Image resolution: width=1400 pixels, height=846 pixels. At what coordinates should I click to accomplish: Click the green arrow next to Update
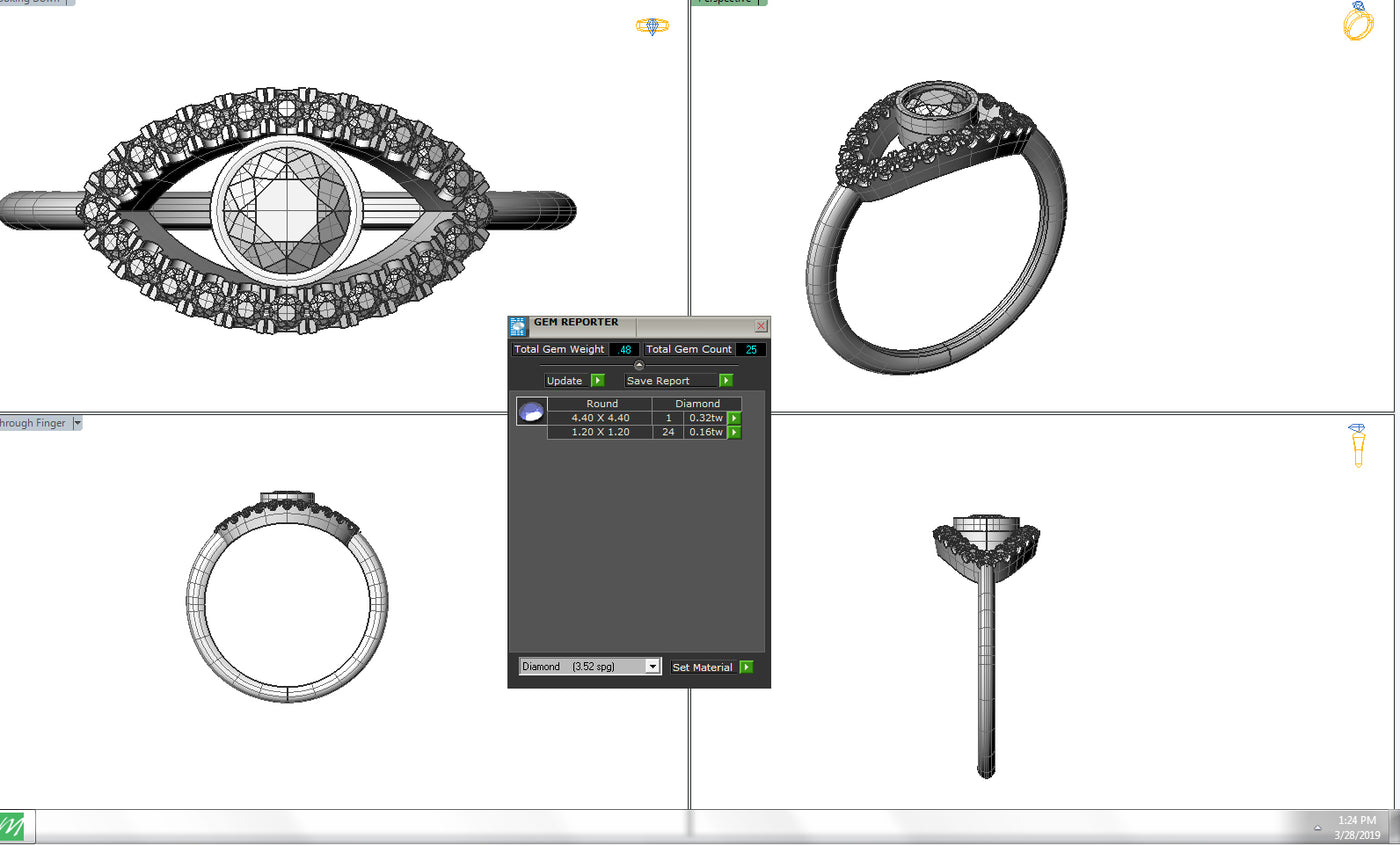pos(598,380)
